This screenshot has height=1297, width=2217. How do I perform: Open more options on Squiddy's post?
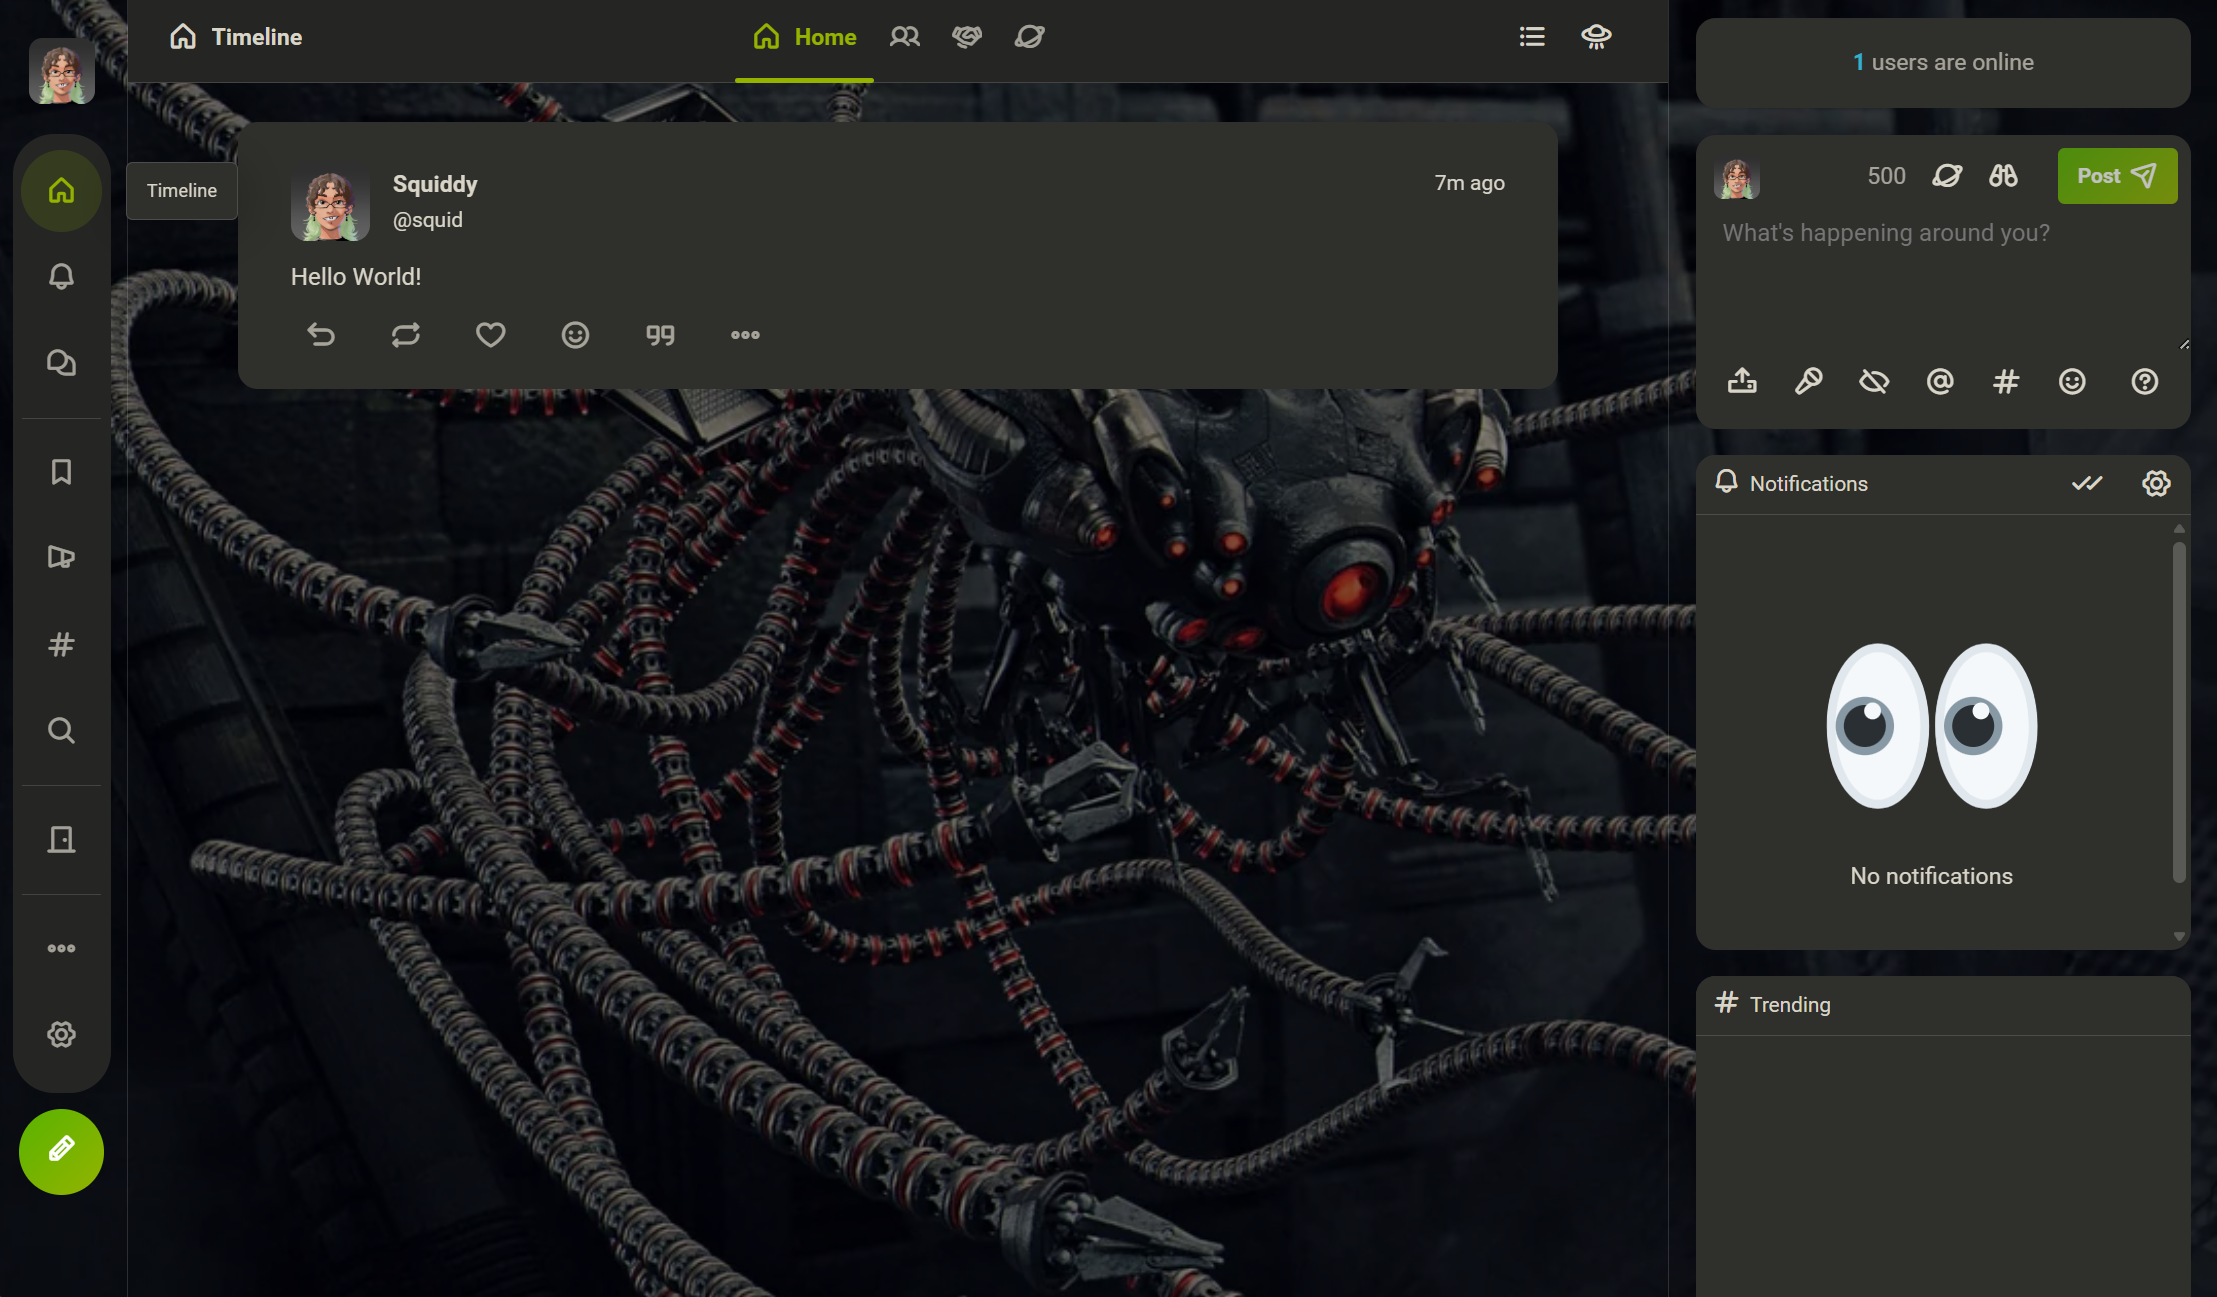pos(745,335)
